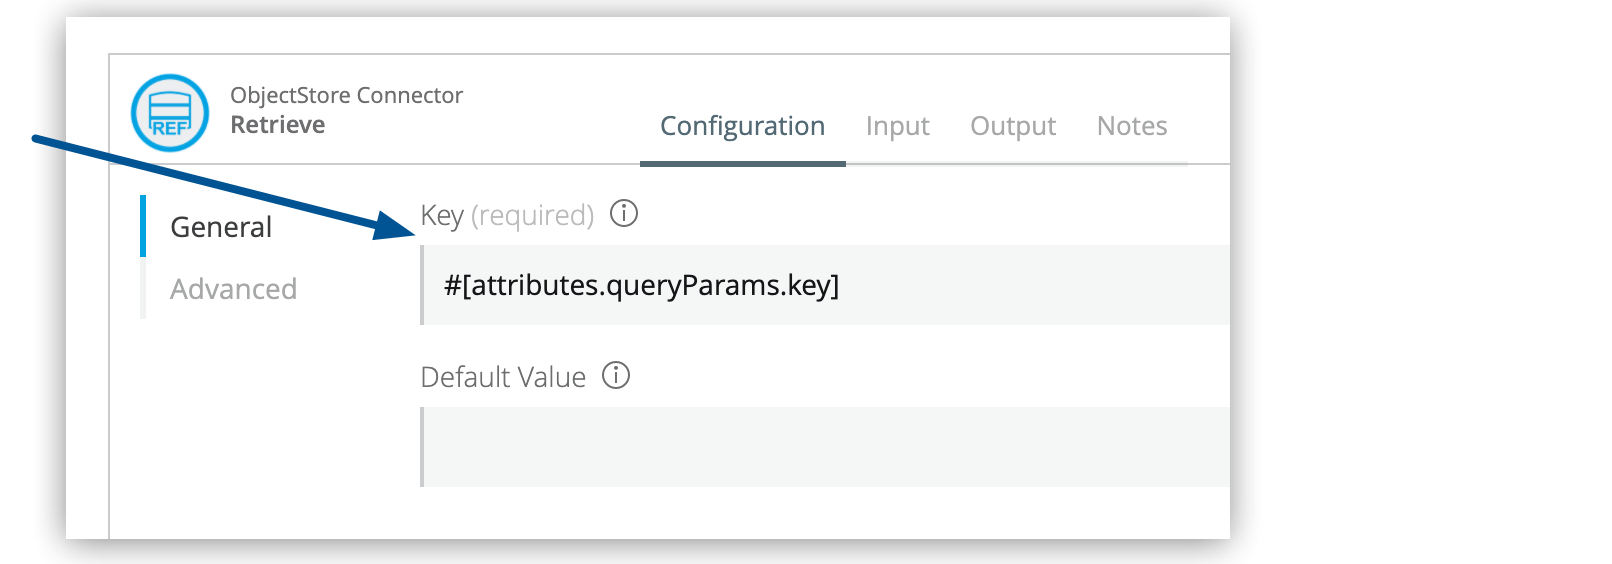The height and width of the screenshot is (564, 1612).
Task: Click the blue active bar beside General
Action: point(143,226)
